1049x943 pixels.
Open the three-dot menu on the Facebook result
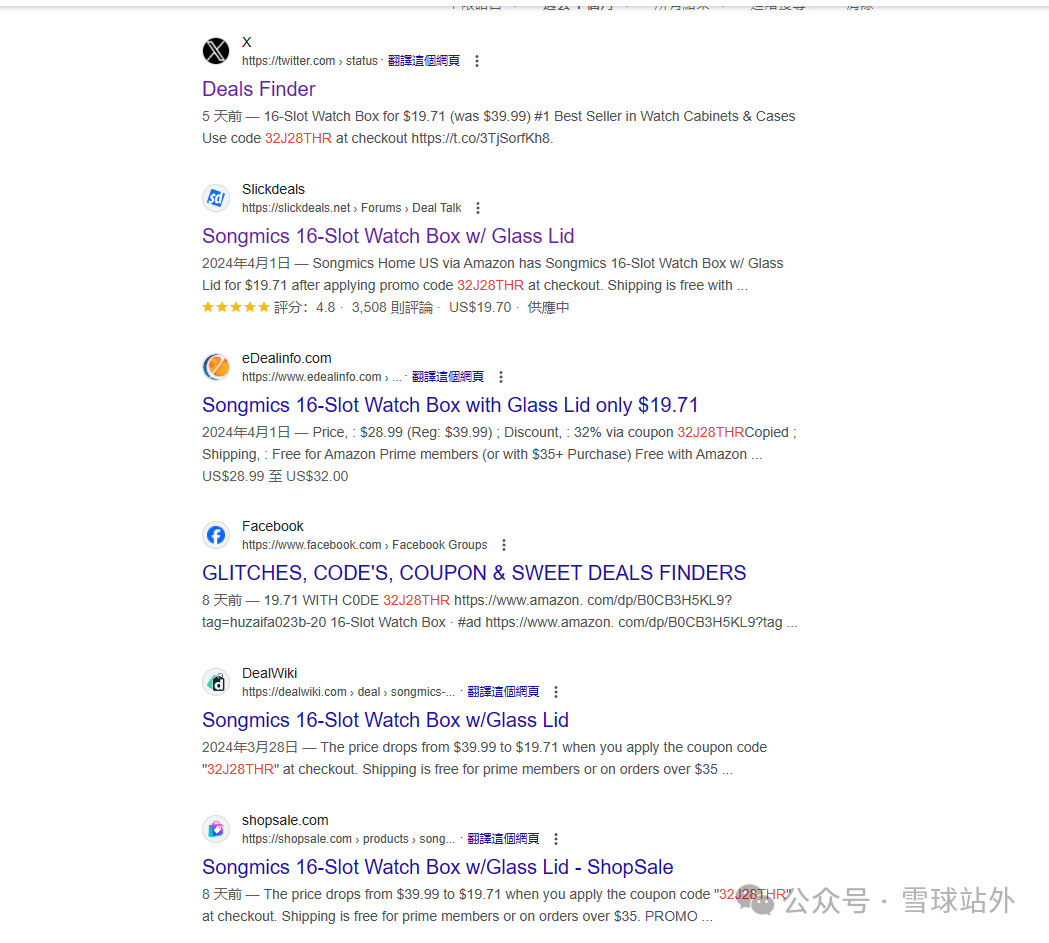(x=504, y=544)
